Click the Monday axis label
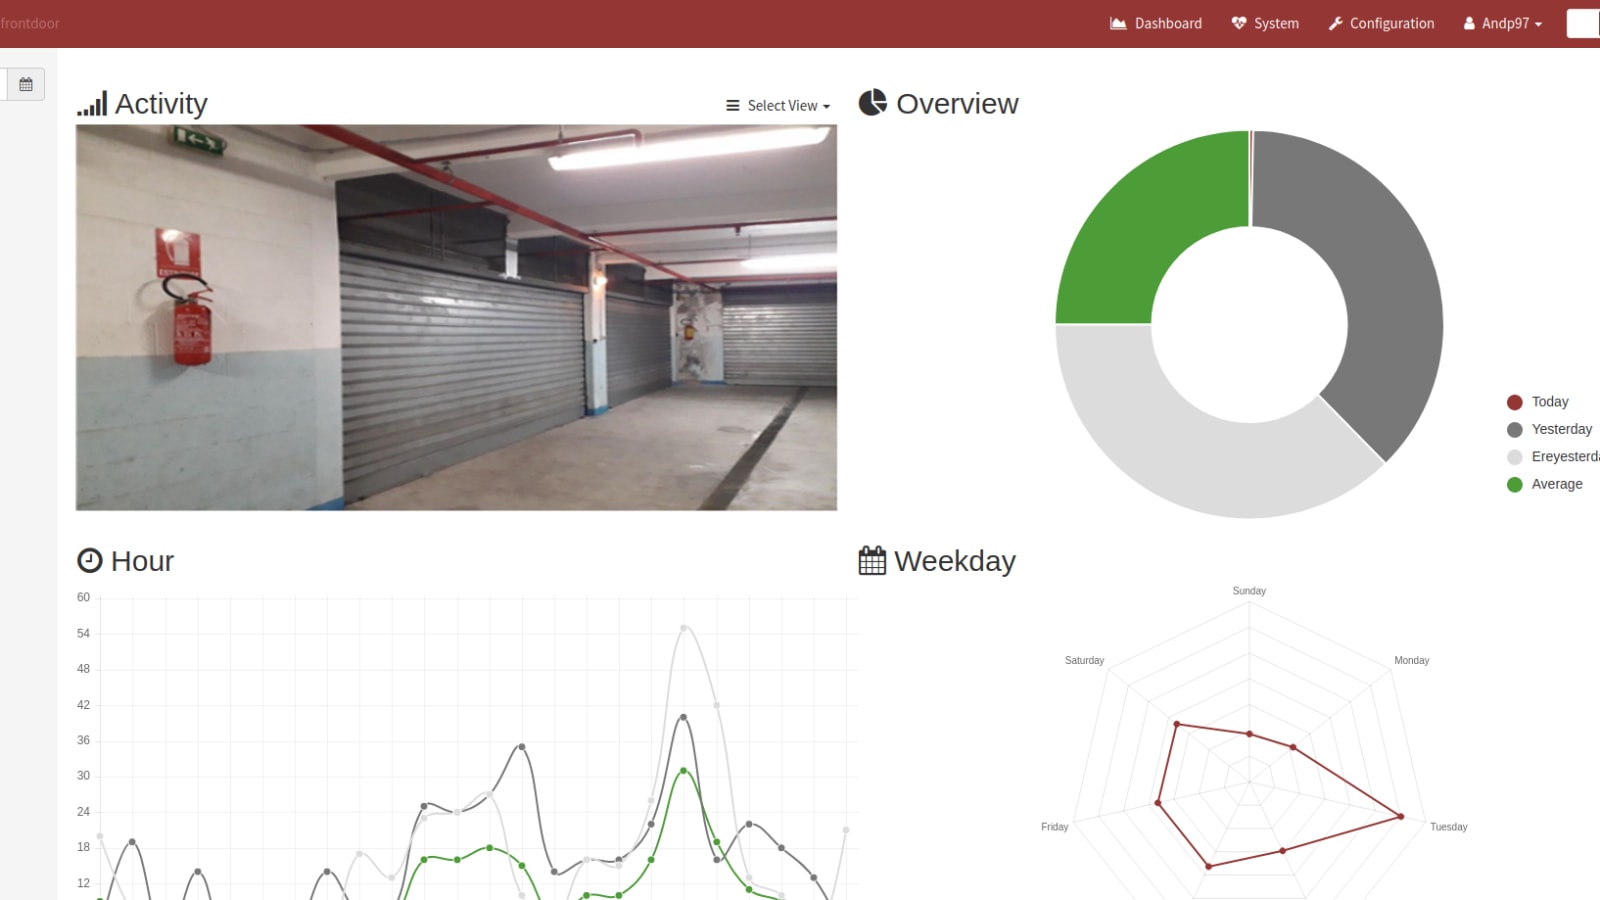1600x900 pixels. (x=1411, y=661)
